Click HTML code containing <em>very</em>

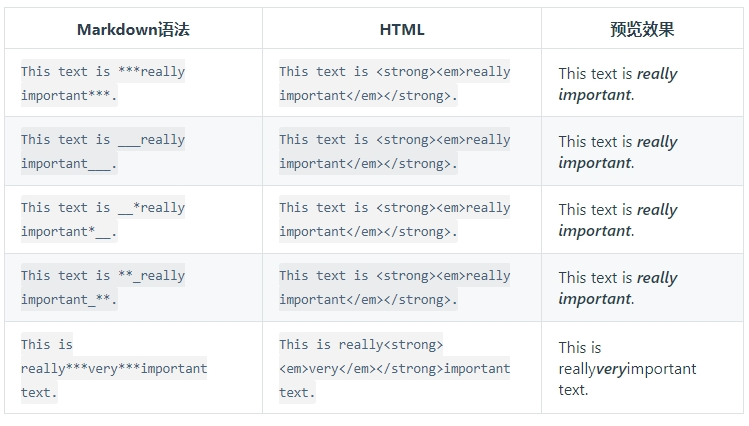point(395,368)
